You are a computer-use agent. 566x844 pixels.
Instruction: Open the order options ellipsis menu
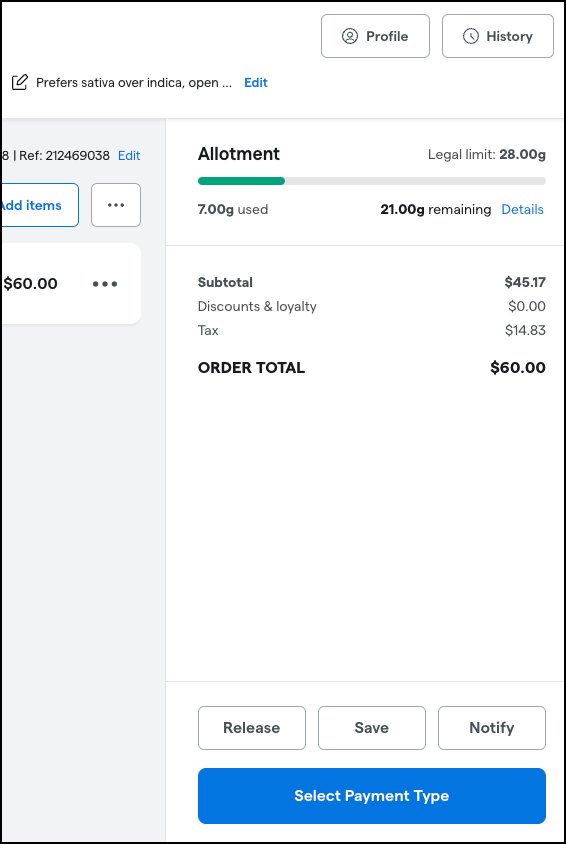[x=116, y=205]
